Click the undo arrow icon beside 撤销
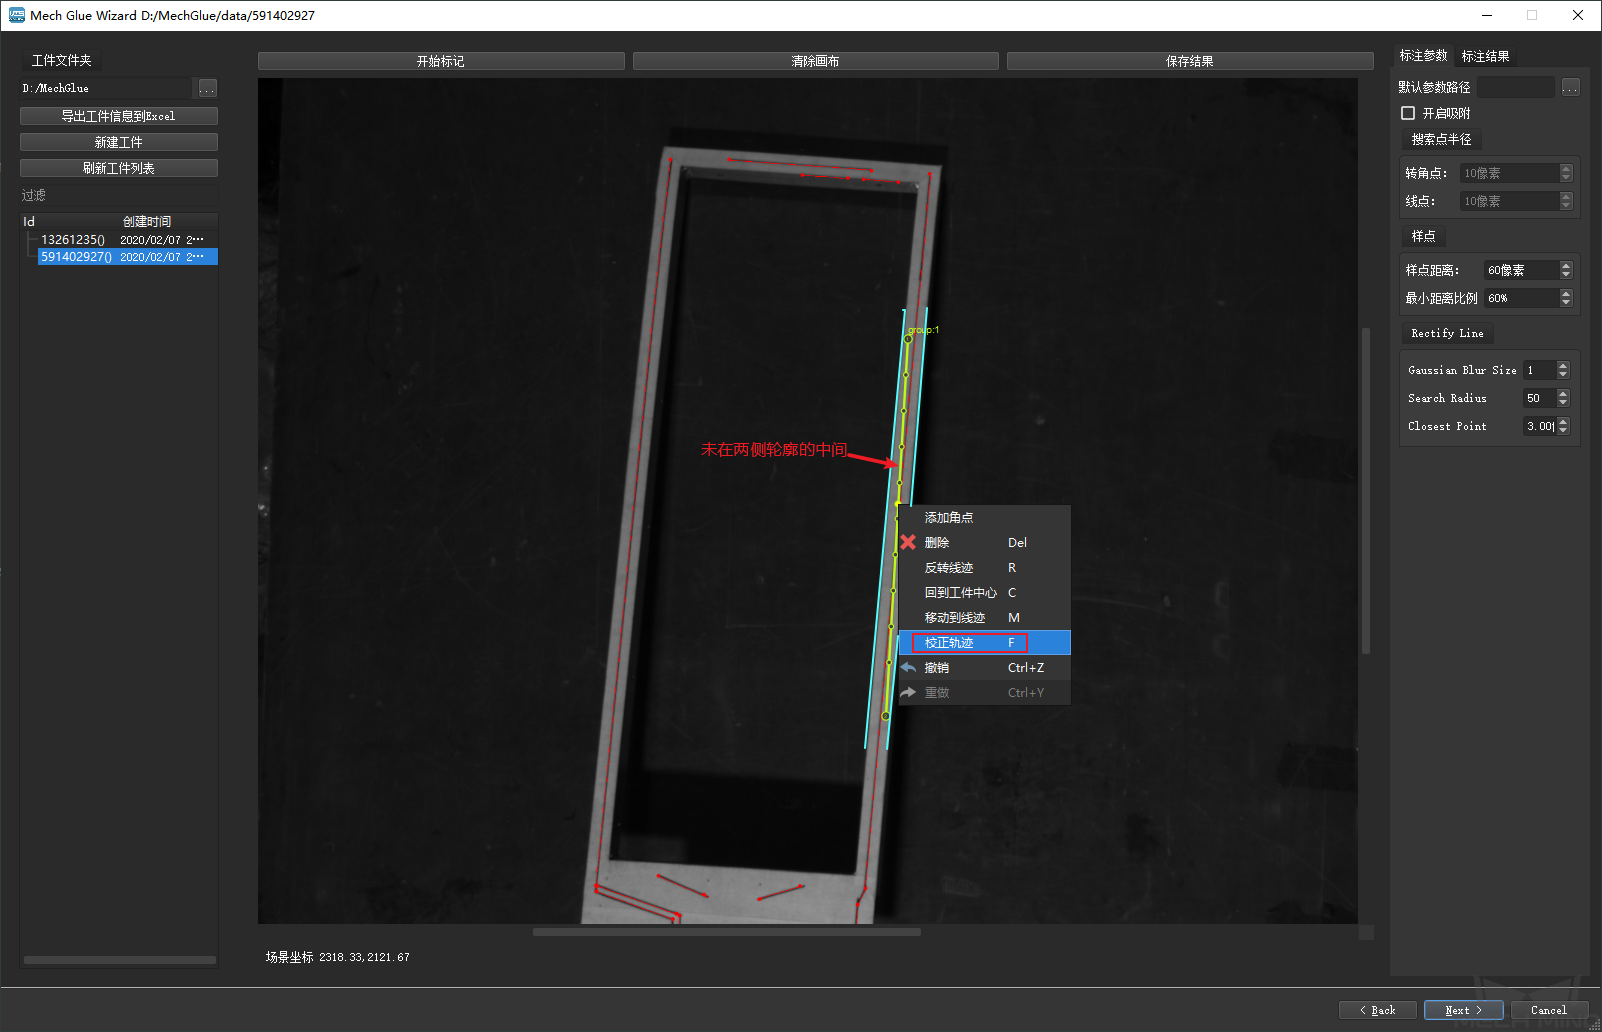 (x=908, y=667)
